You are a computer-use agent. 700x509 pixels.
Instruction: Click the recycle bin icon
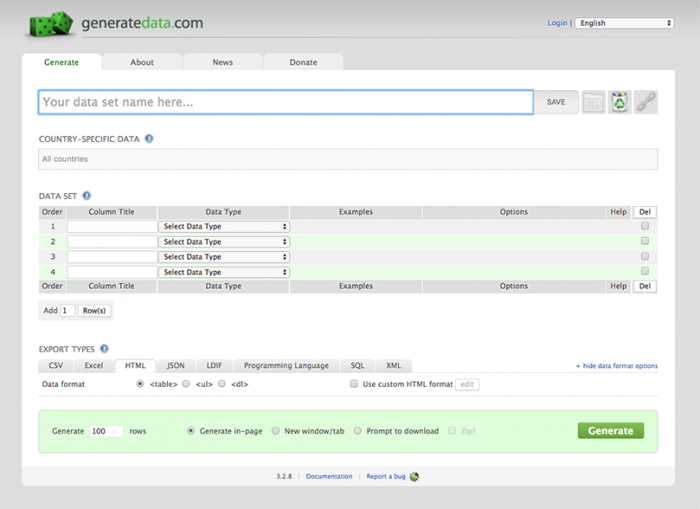coord(619,102)
